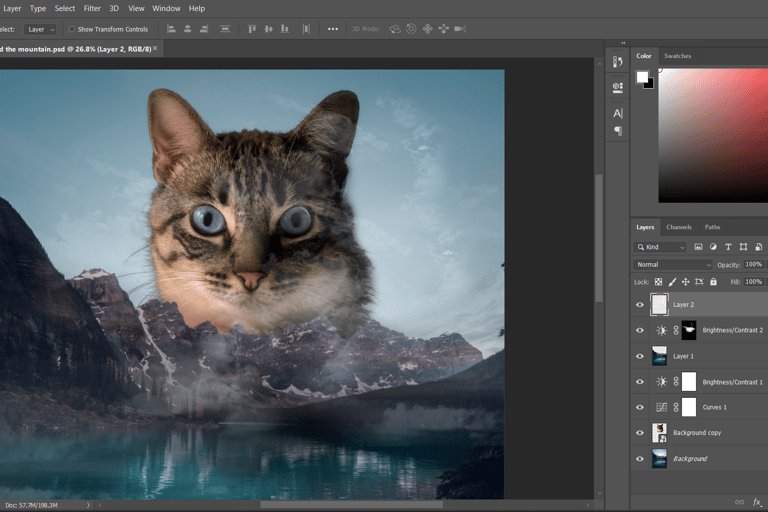The image size is (768, 512).
Task: Hide Brightness/Contrast 1 layer eye
Action: [640, 382]
